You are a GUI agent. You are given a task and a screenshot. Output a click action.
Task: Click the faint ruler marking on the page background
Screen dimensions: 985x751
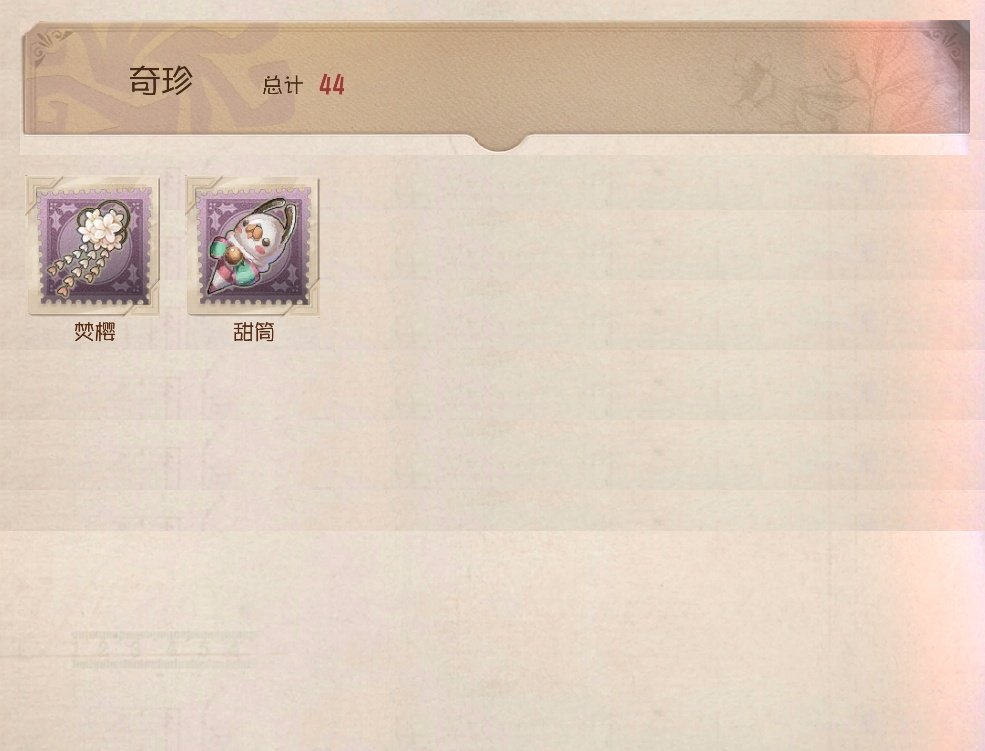(163, 649)
